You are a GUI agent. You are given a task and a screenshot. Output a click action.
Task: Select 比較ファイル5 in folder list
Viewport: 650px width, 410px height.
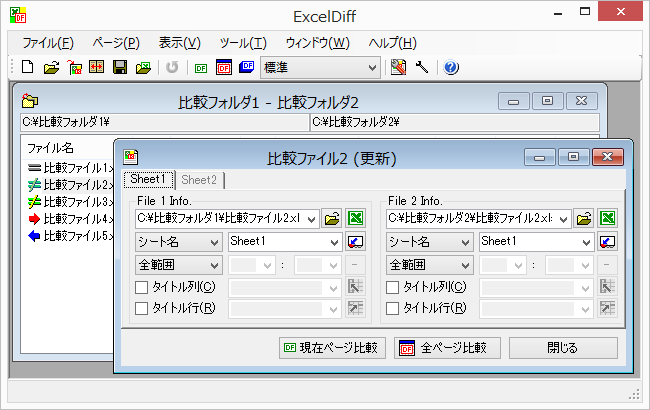click(x=70, y=236)
